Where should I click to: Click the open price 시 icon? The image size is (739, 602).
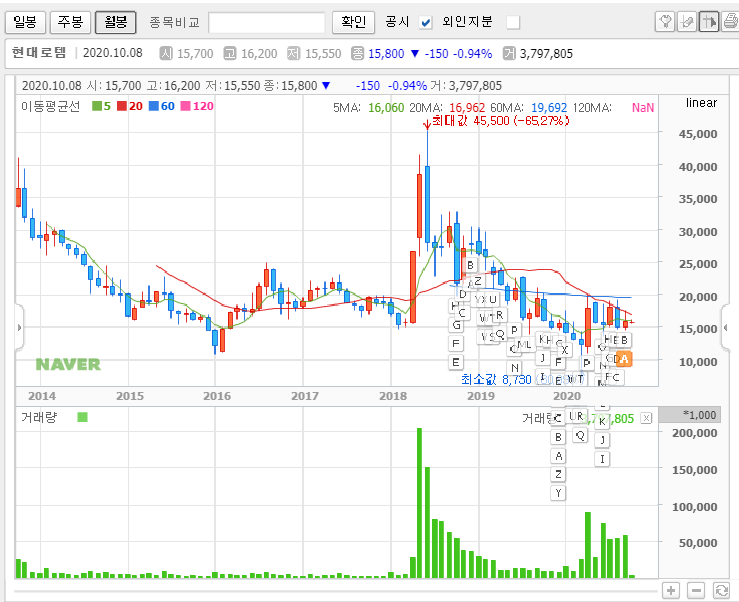coord(166,53)
